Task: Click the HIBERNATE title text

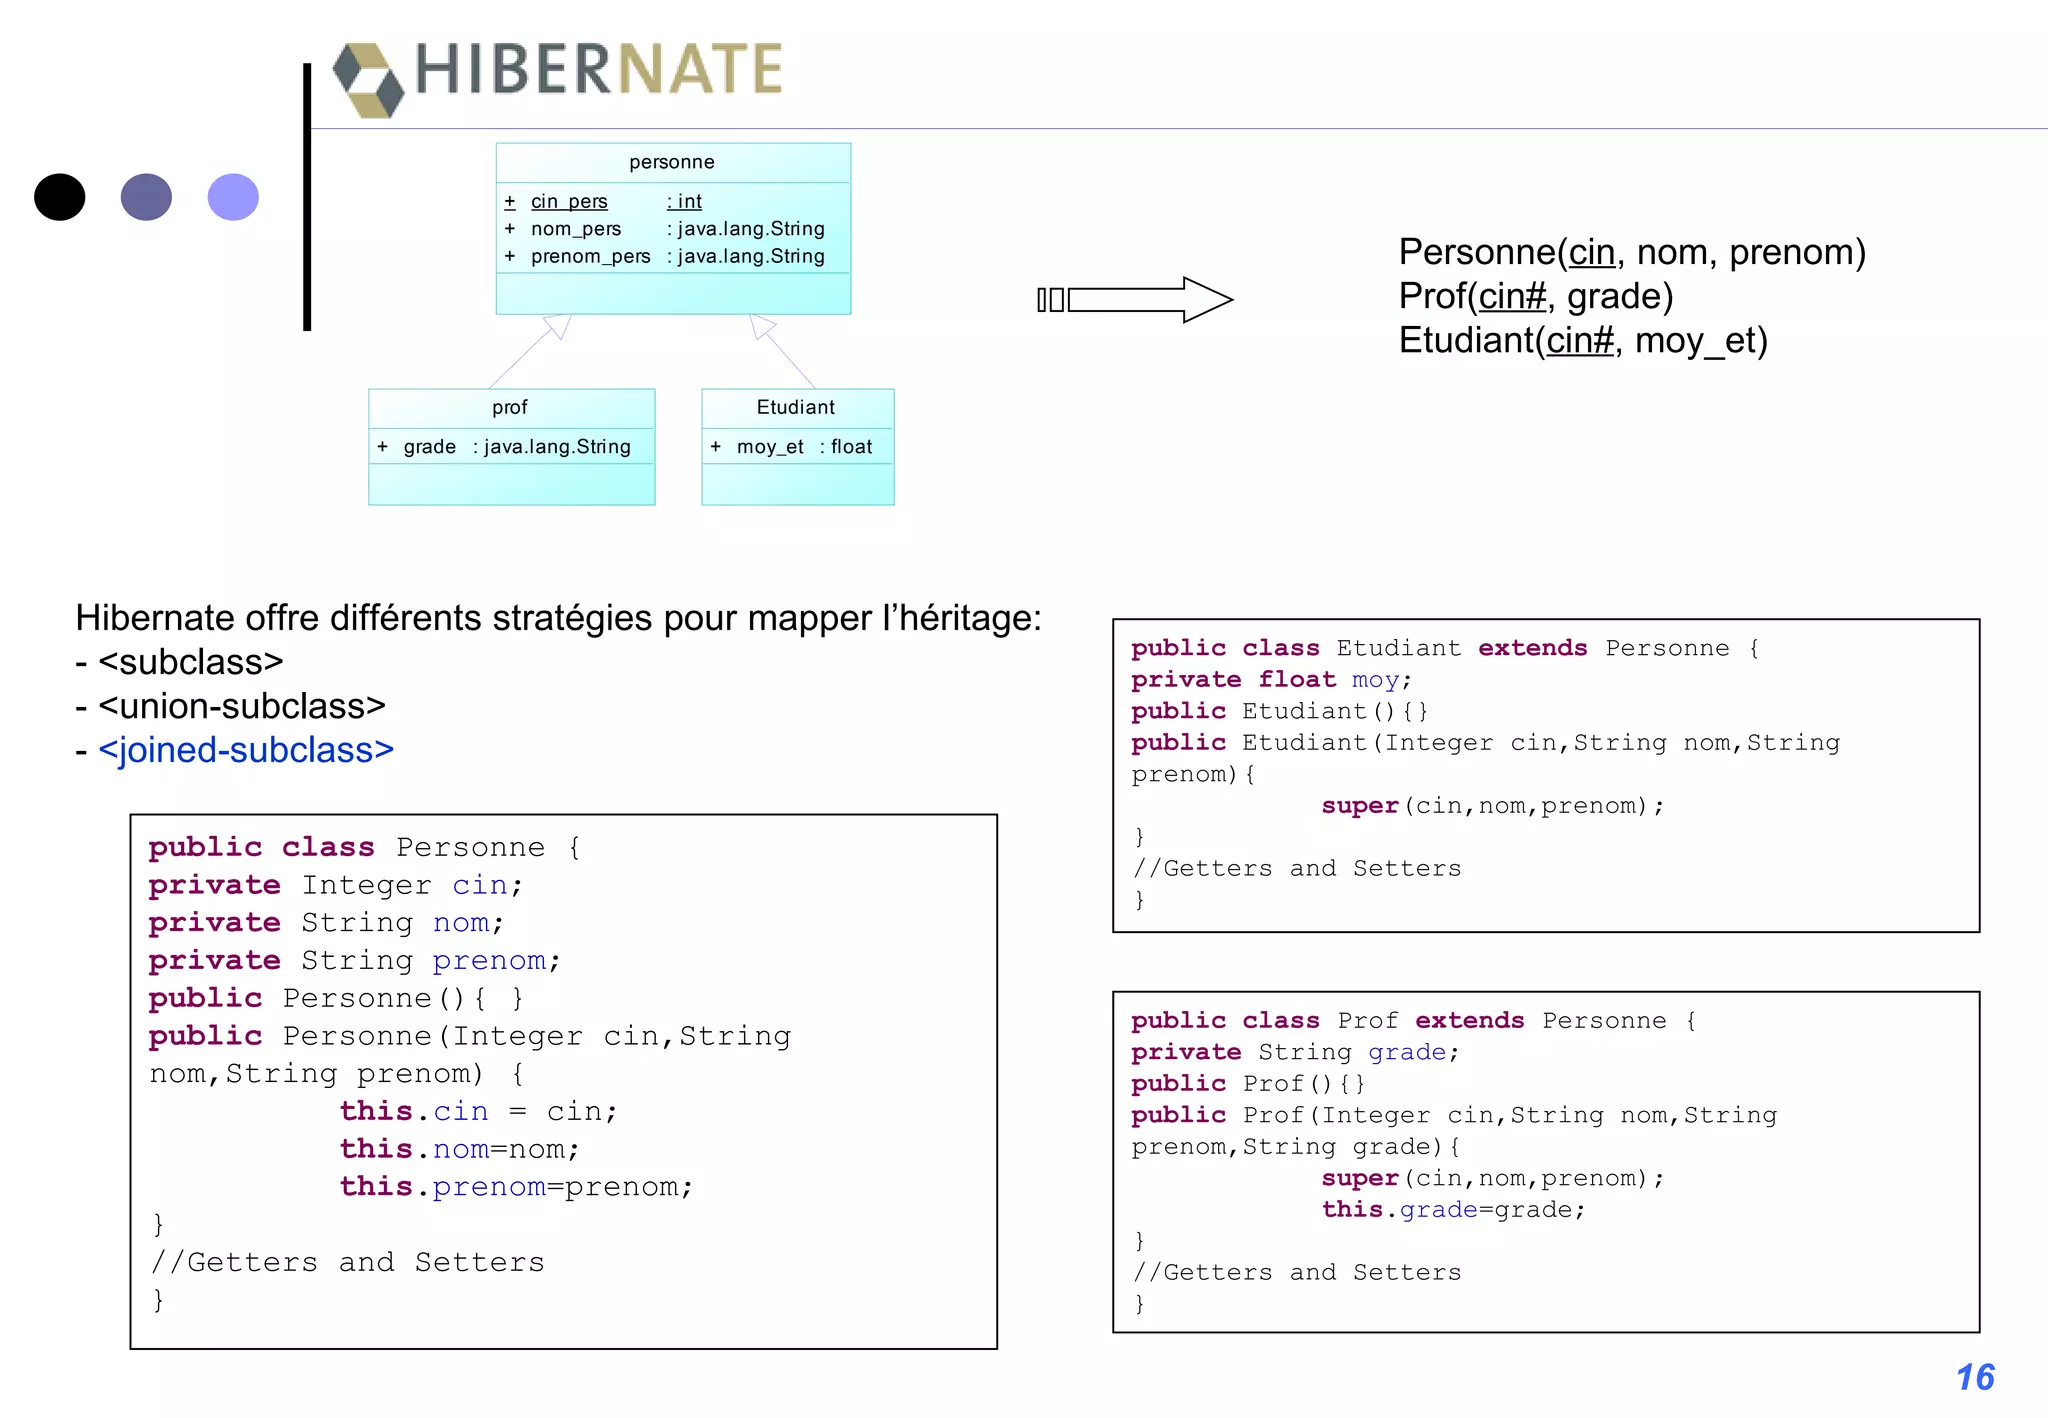Action: pos(598,69)
